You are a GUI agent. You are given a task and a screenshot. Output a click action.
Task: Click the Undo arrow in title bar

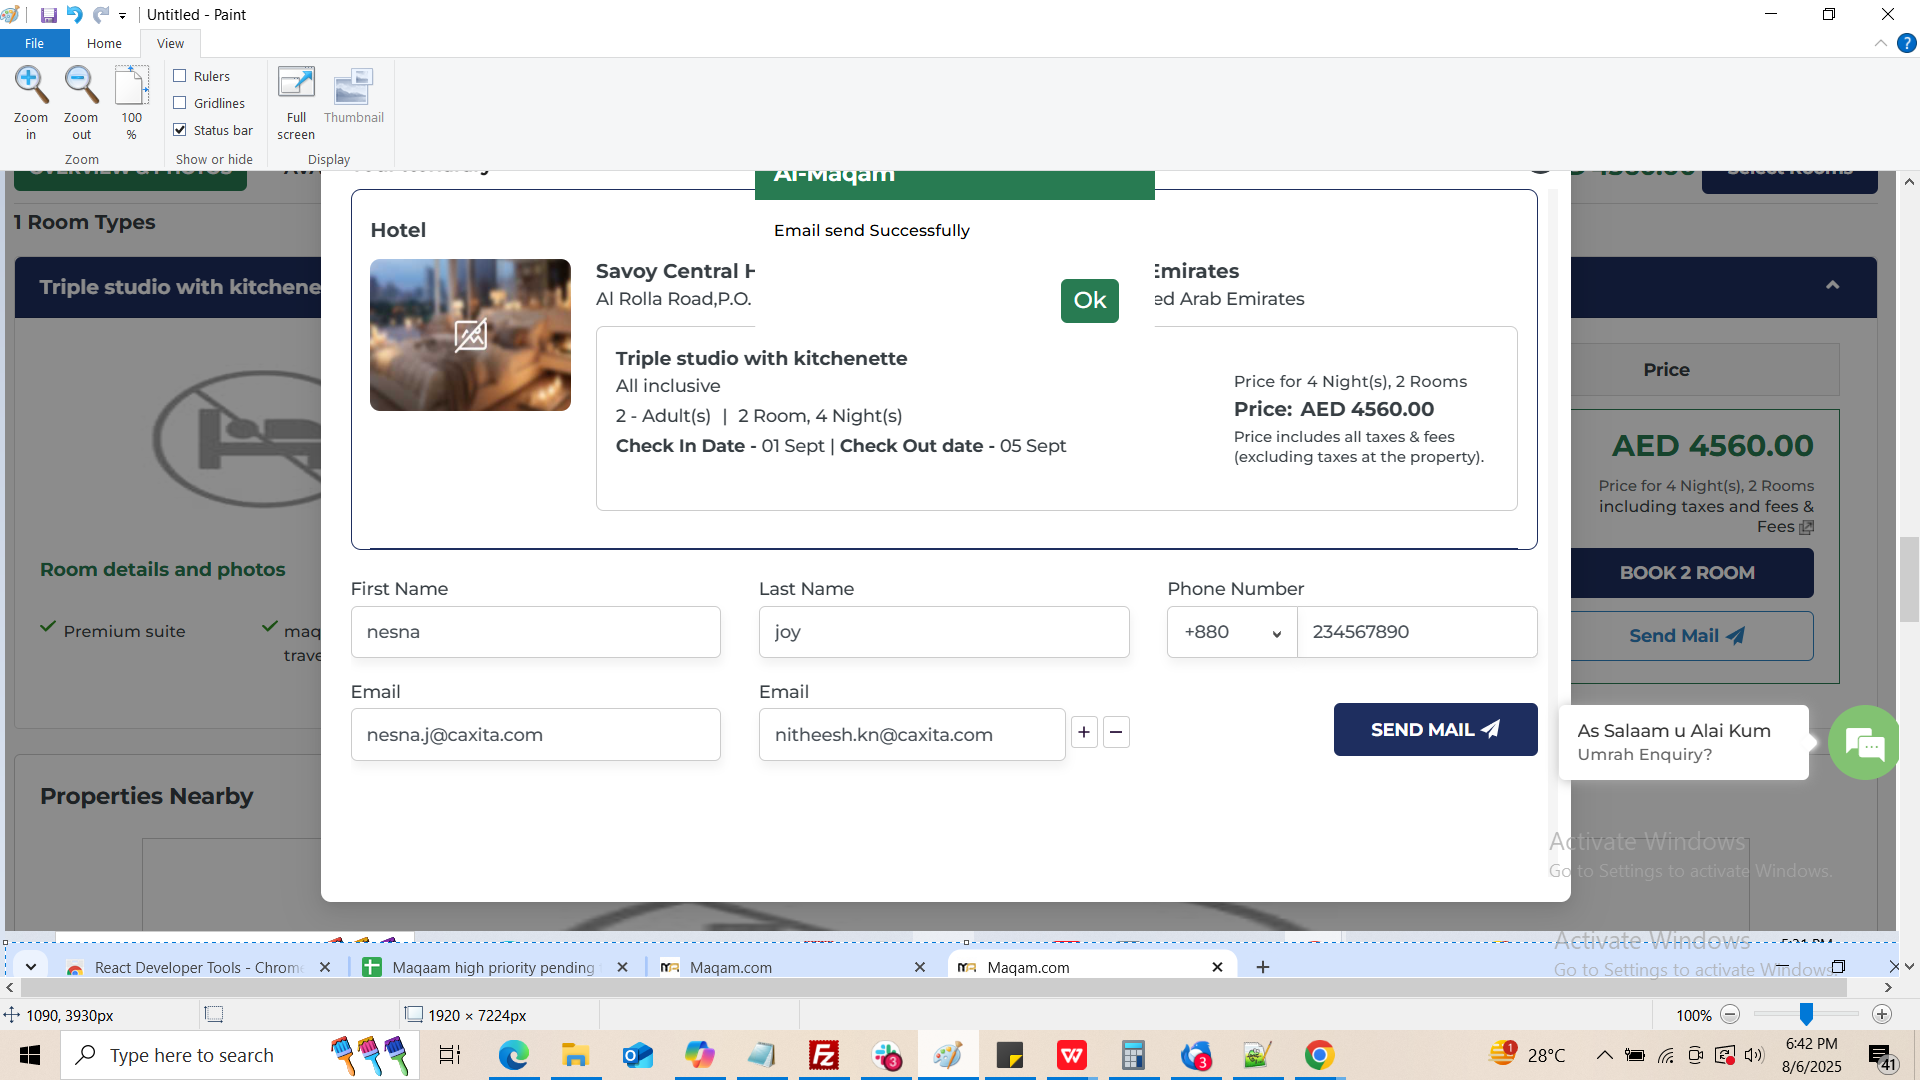pos(74,15)
